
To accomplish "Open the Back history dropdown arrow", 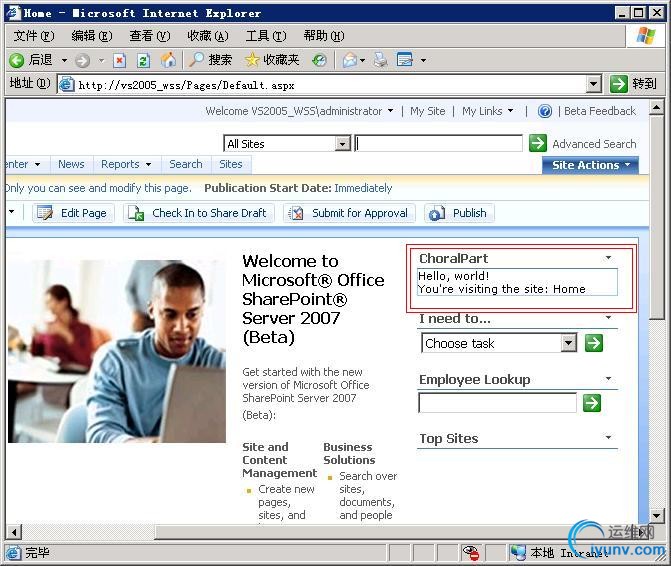I will click(64, 60).
